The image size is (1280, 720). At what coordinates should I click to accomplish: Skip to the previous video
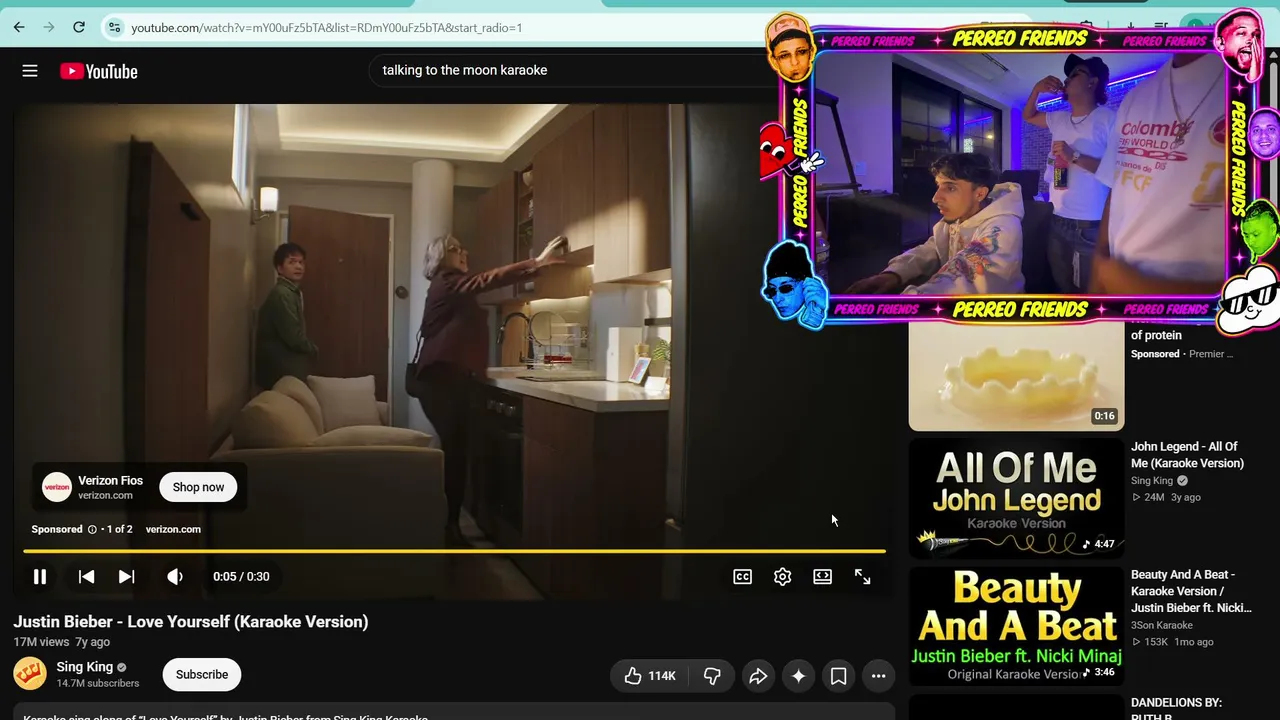(x=87, y=577)
